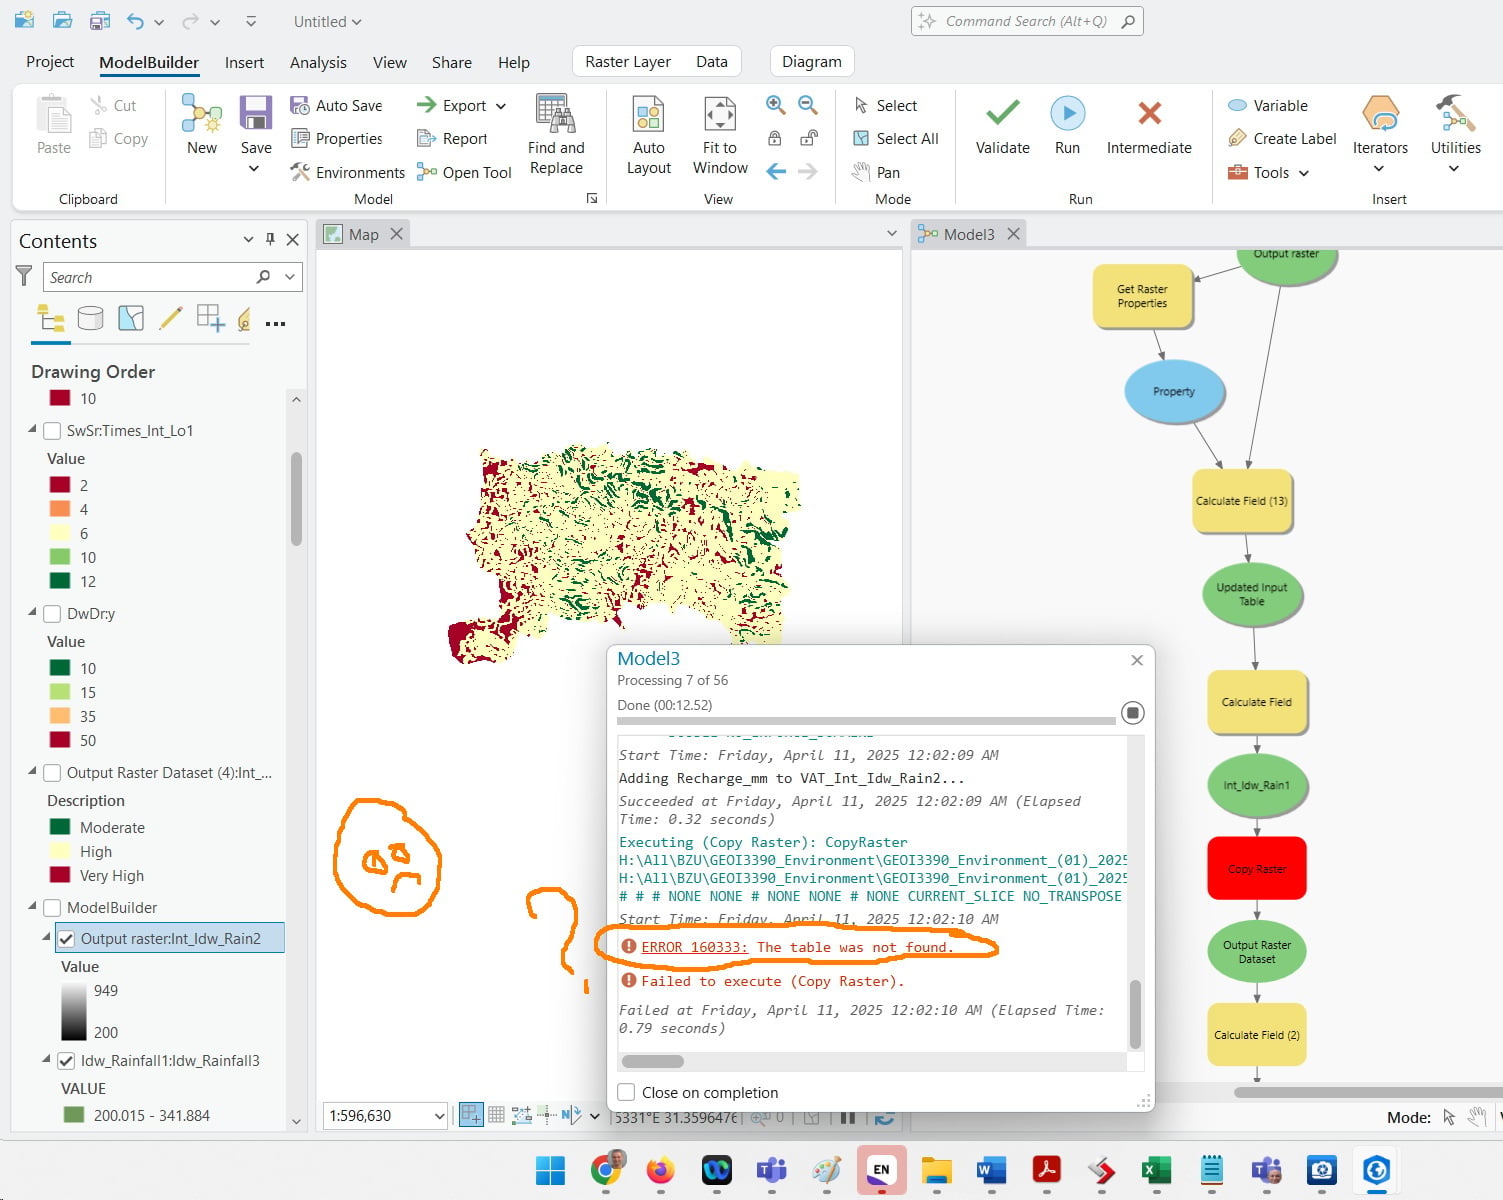Viewport: 1503px width, 1200px height.
Task: Stop the Model3 processing
Action: (x=1132, y=712)
